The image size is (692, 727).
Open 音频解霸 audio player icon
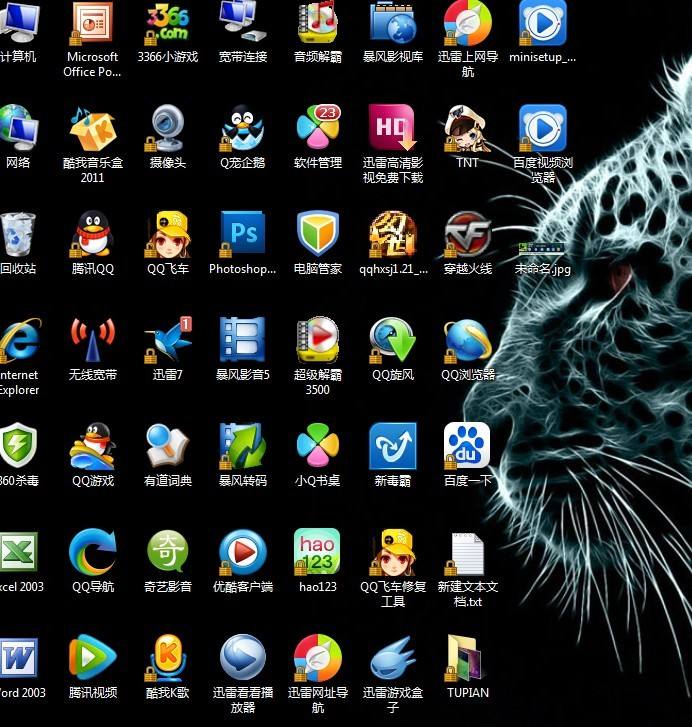317,23
